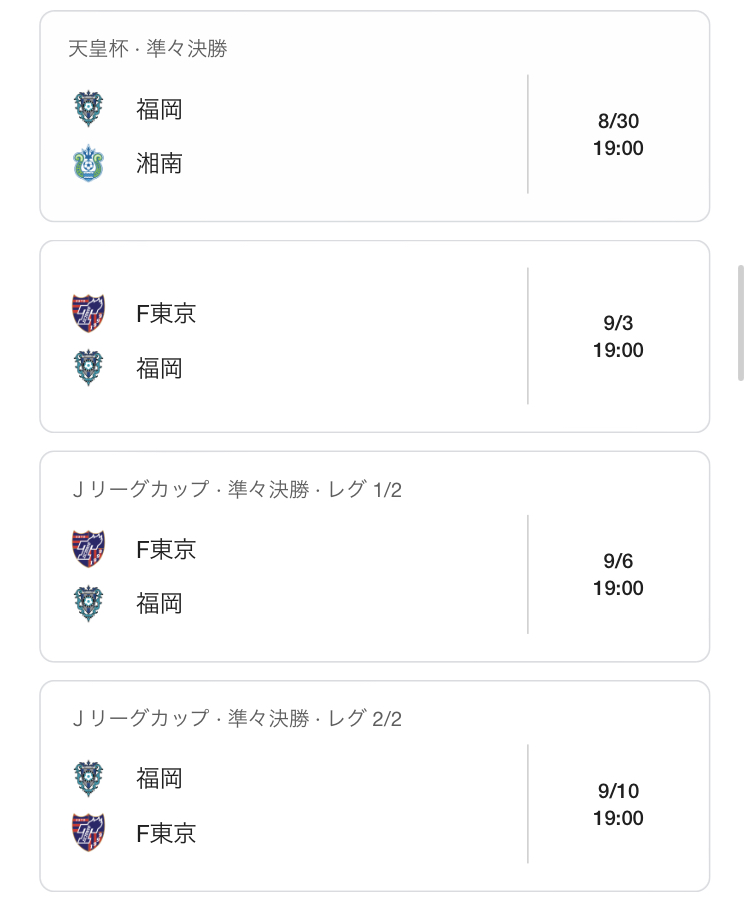Open match time 8/30 19:00
Screen dimensions: 750x906
click(x=618, y=135)
